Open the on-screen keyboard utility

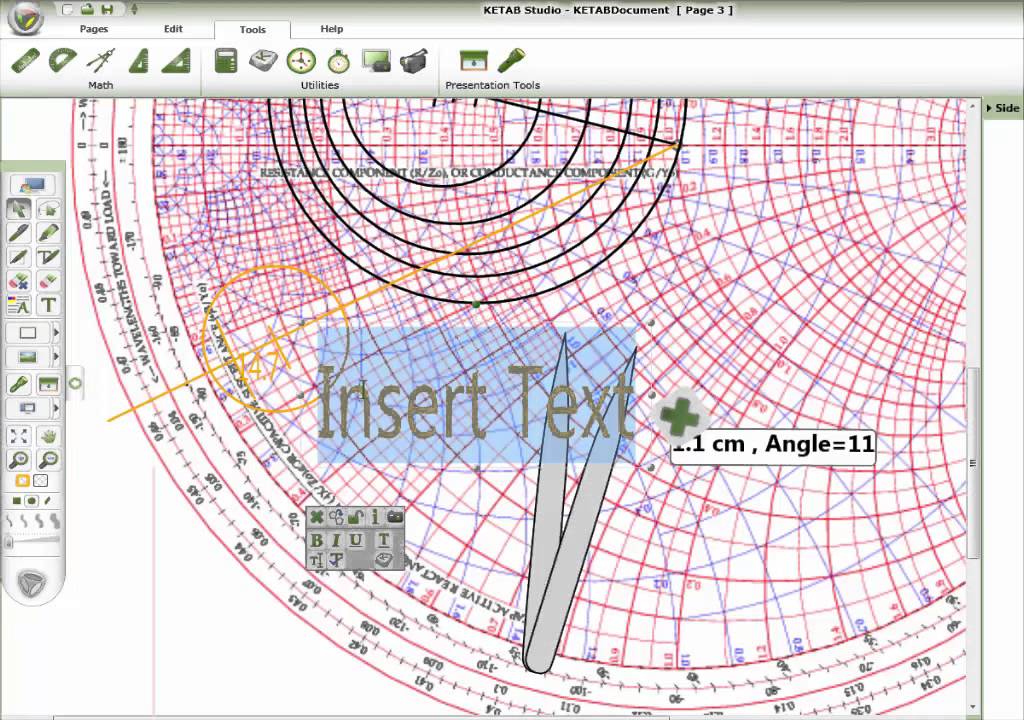click(263, 61)
